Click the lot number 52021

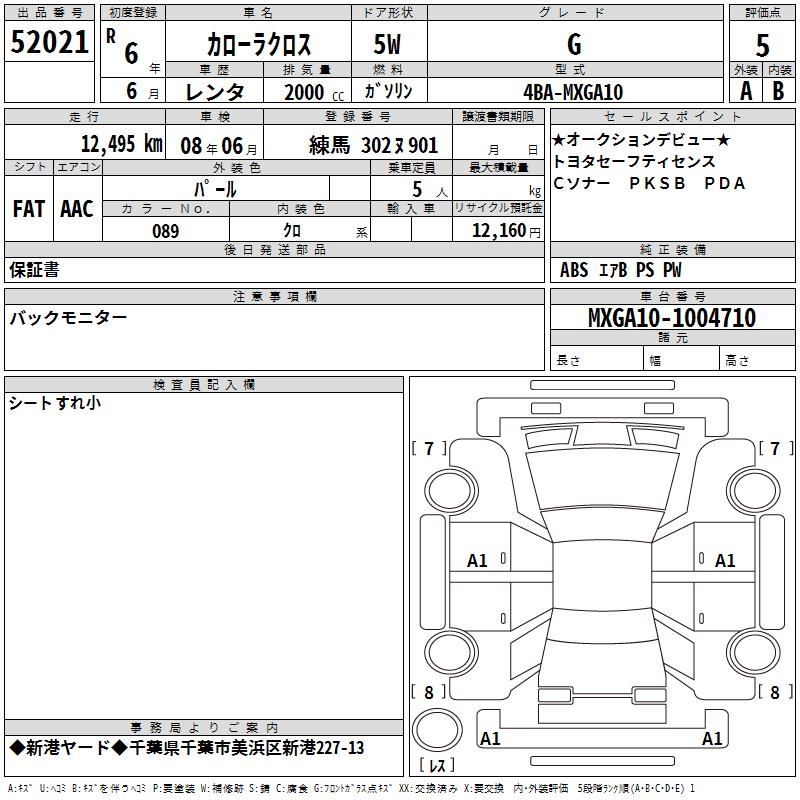50,43
